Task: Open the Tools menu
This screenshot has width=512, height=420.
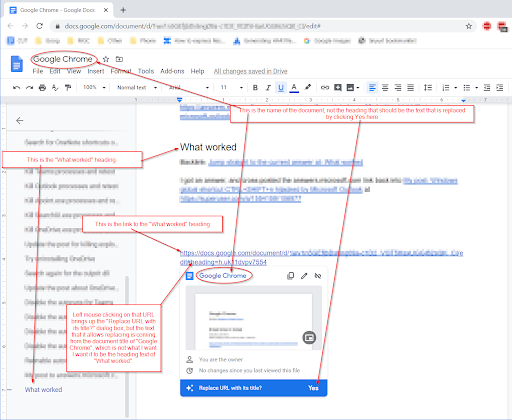Action: tap(146, 71)
